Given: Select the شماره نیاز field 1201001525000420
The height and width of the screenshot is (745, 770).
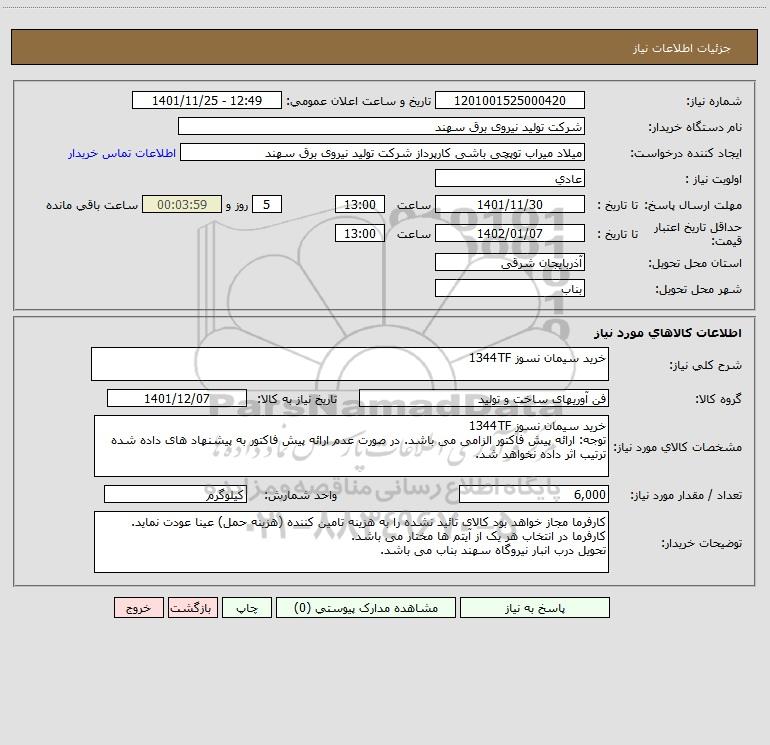Looking at the screenshot, I should 510,100.
